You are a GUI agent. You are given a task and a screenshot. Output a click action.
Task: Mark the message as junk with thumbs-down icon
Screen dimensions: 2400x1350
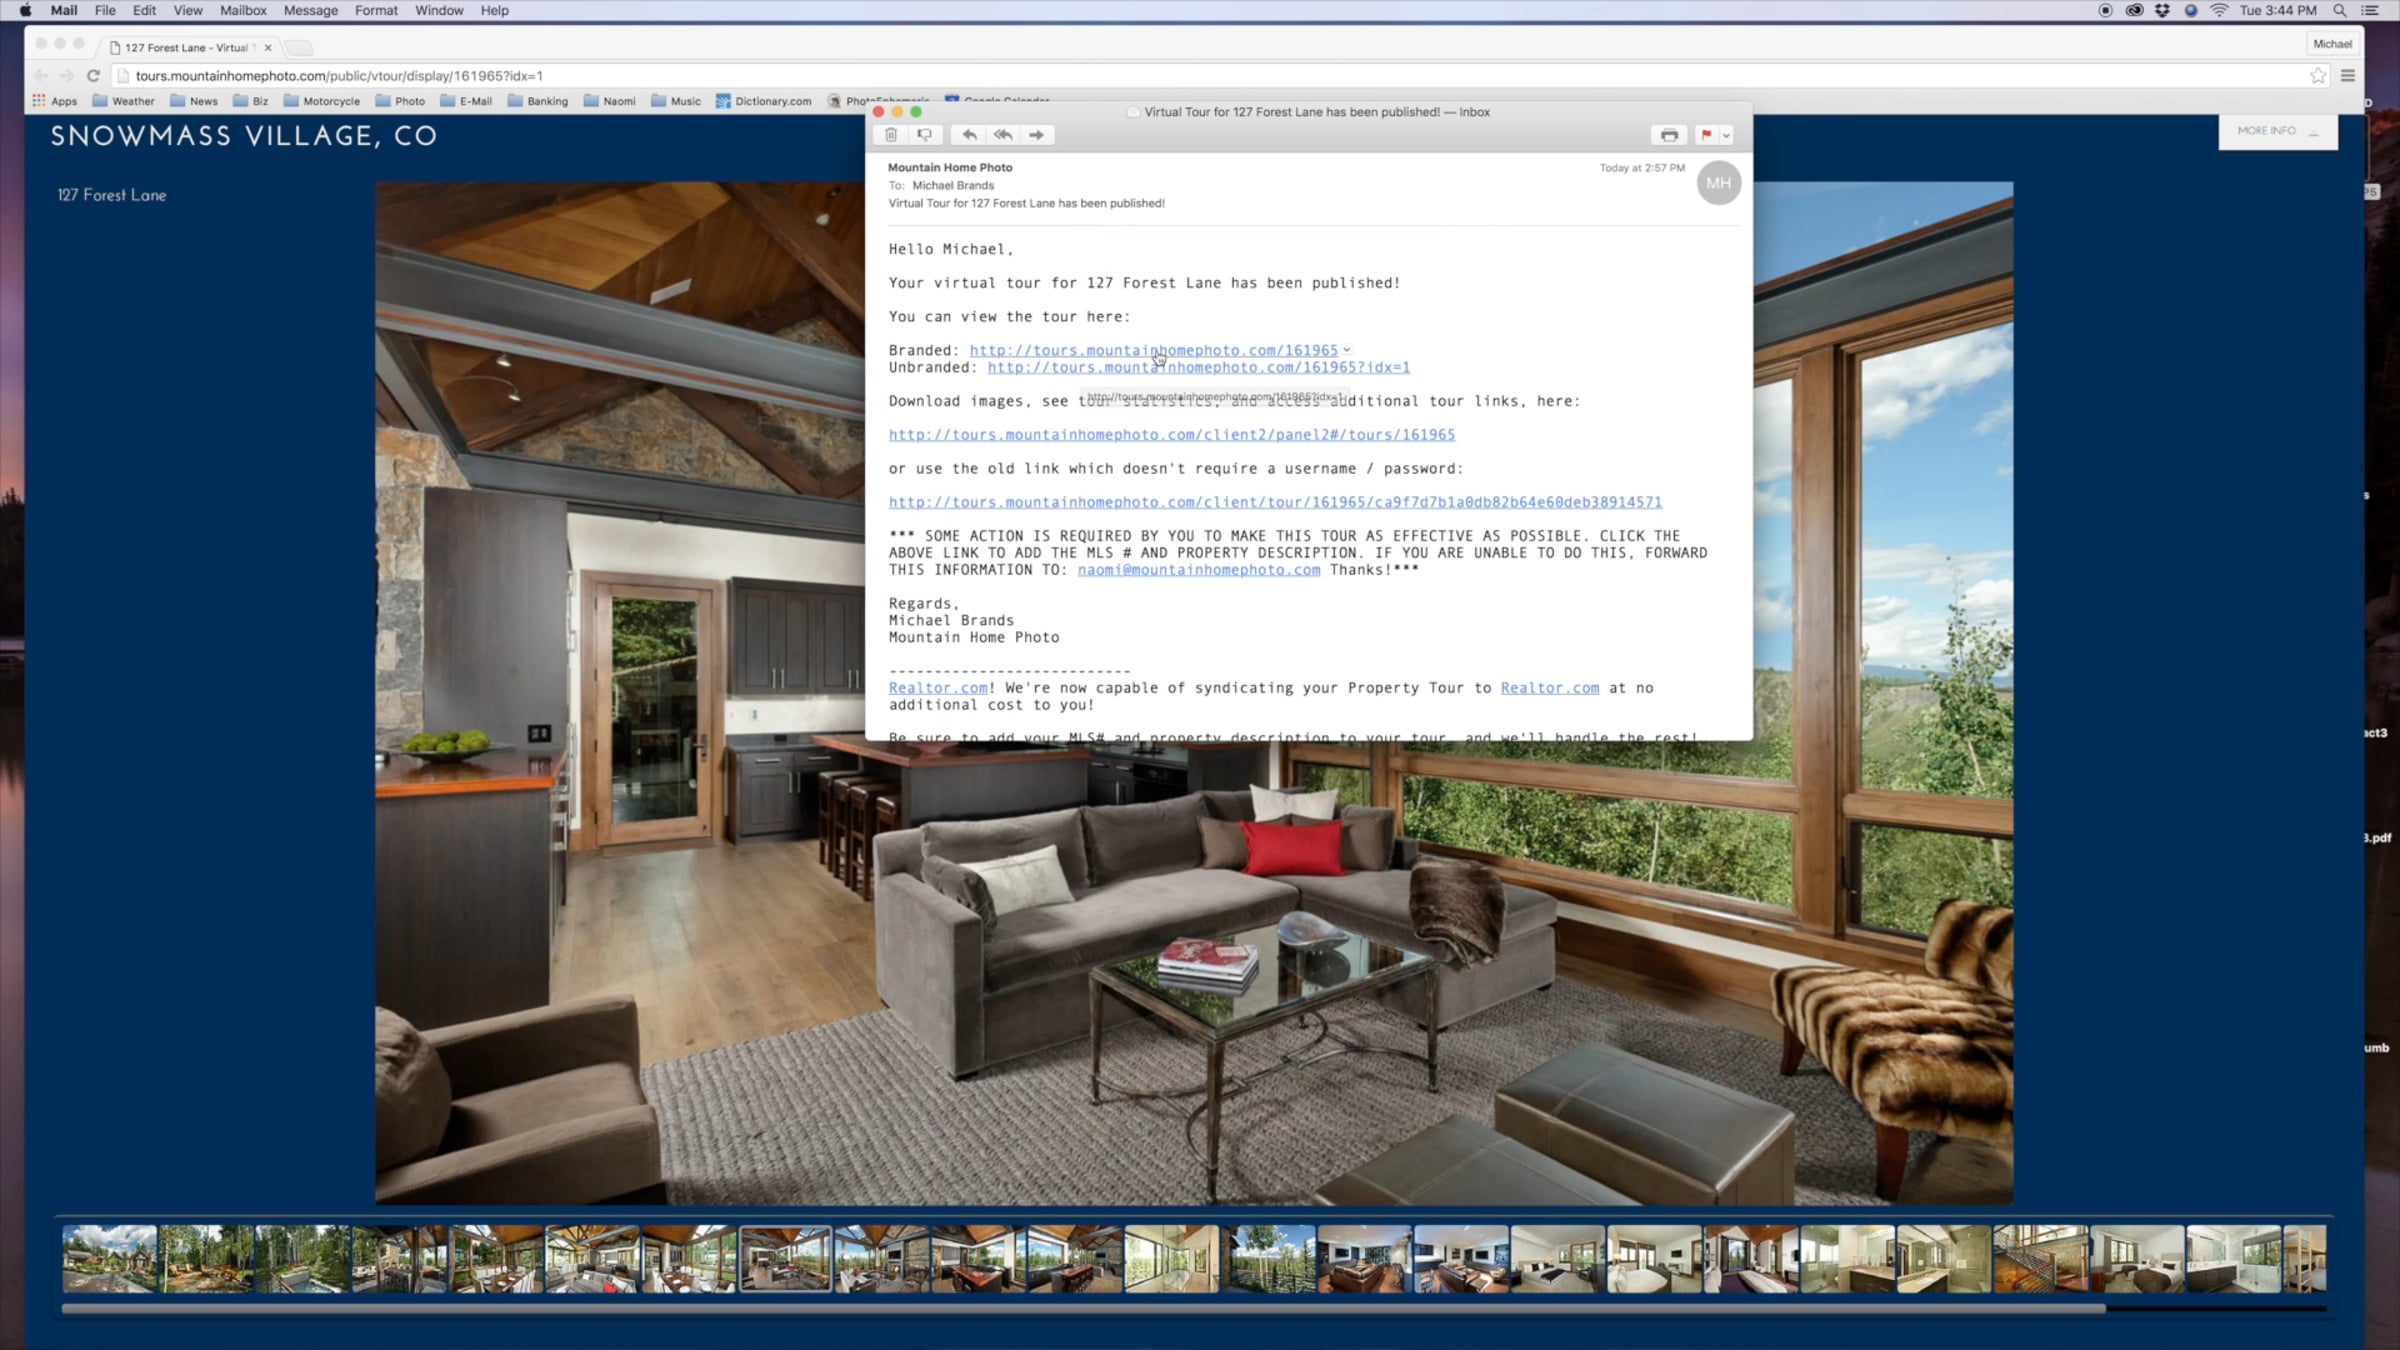pos(925,135)
